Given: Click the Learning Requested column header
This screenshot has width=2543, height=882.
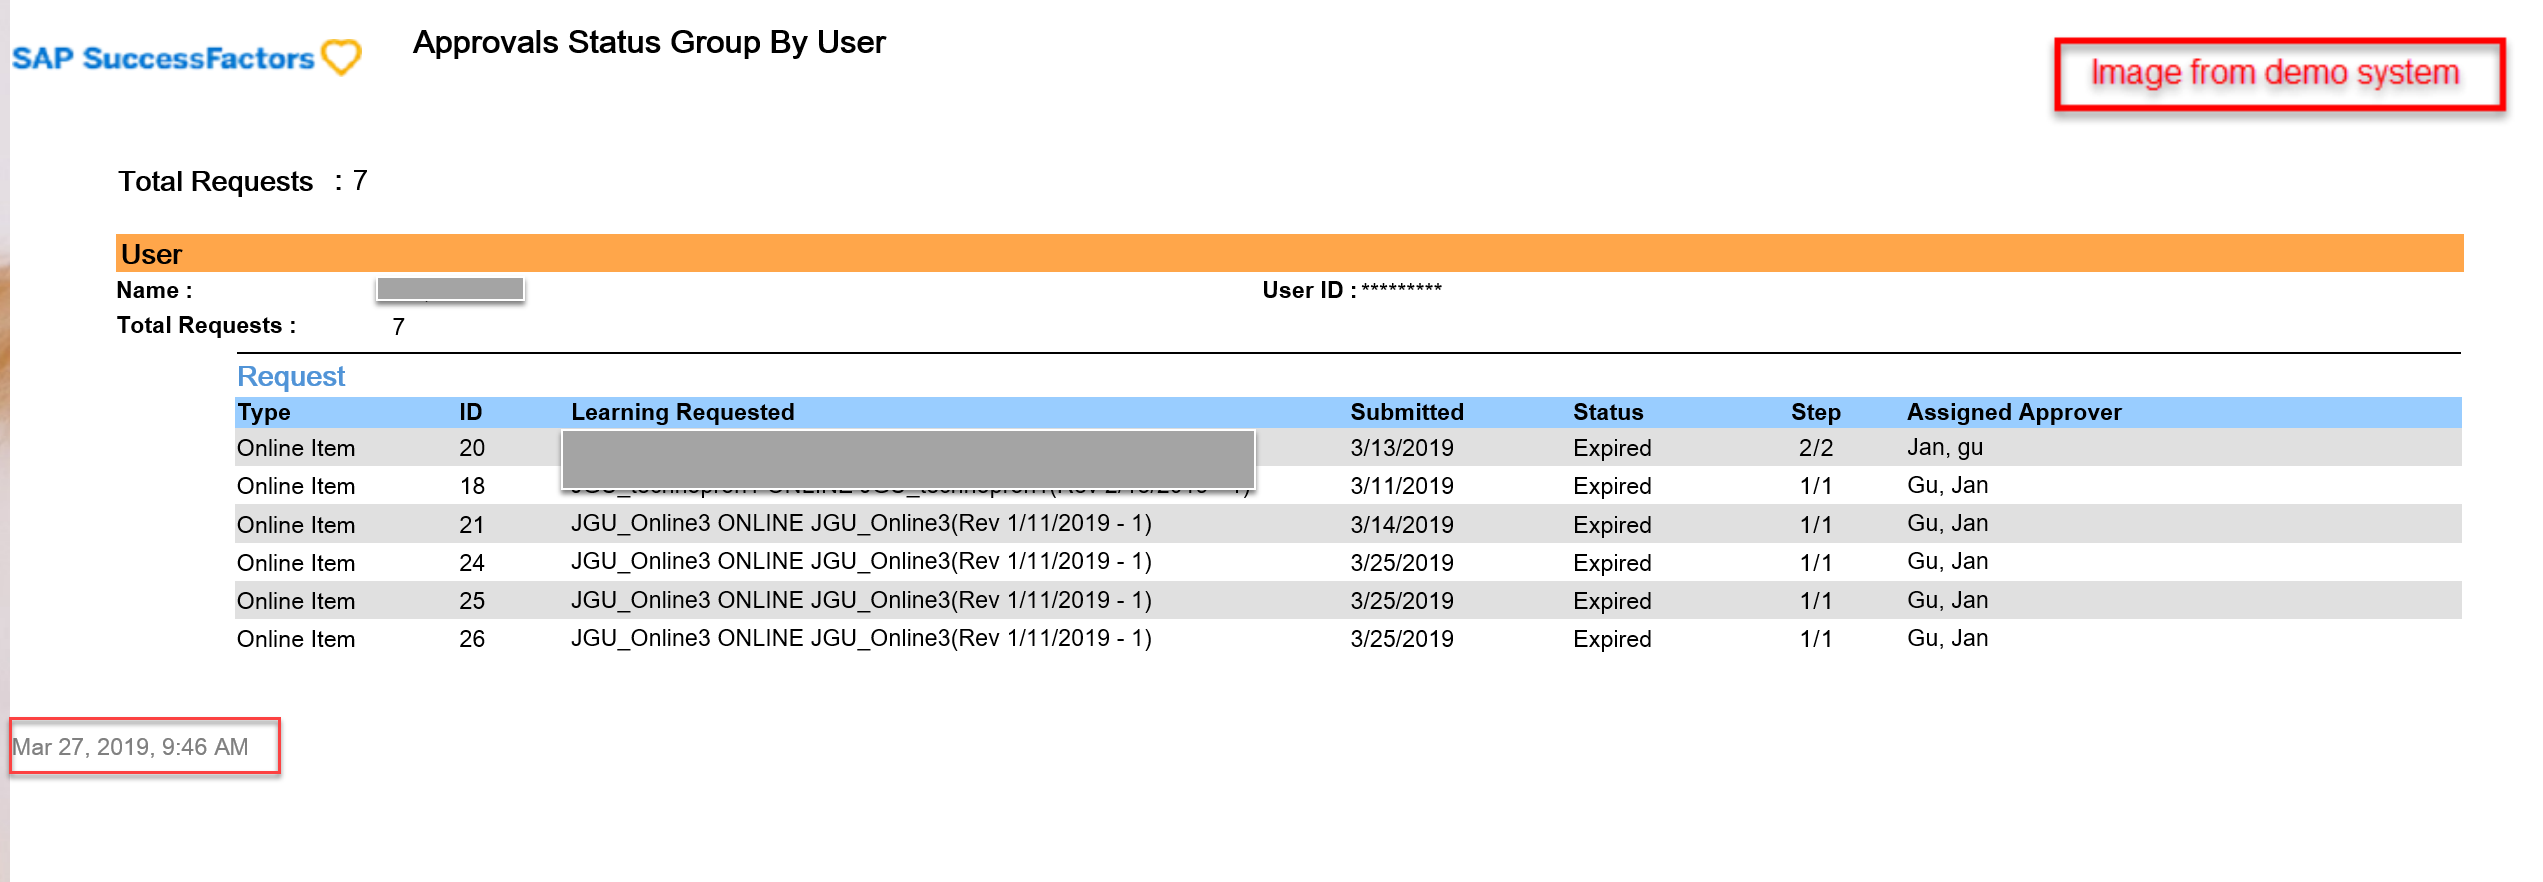Looking at the screenshot, I should pyautogui.click(x=682, y=412).
